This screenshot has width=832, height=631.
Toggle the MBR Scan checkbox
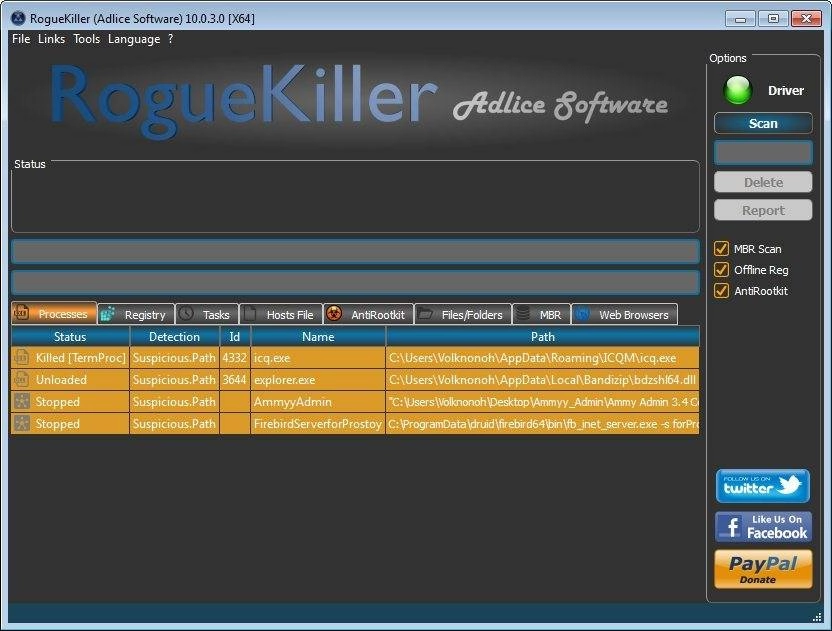pos(721,248)
